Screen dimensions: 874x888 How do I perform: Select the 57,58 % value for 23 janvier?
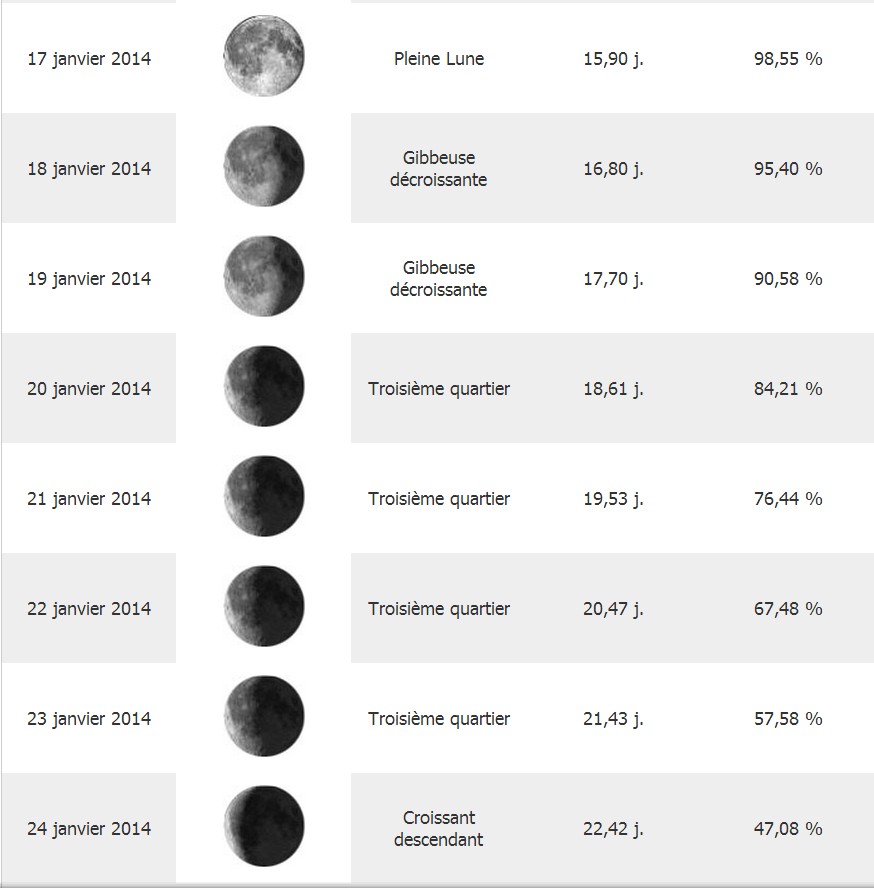pos(788,719)
